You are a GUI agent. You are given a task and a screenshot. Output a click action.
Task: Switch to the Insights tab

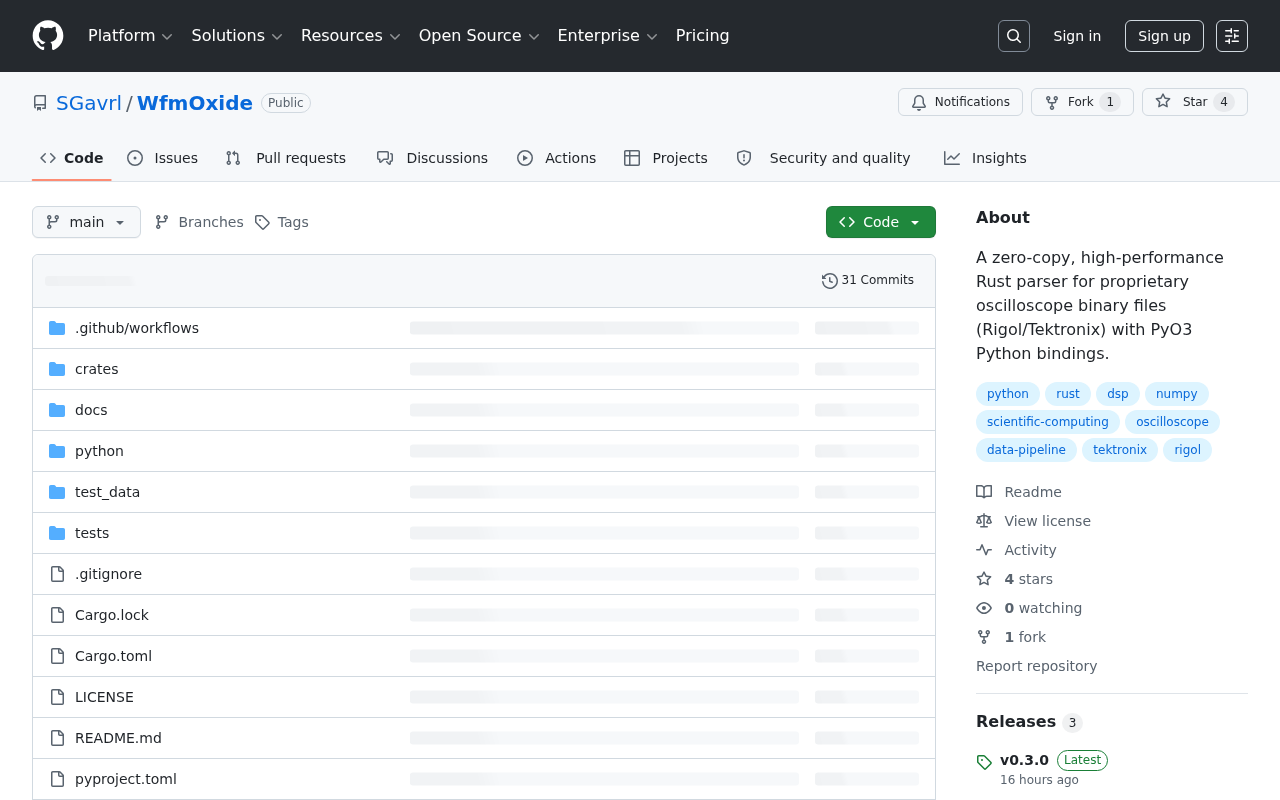coord(985,158)
